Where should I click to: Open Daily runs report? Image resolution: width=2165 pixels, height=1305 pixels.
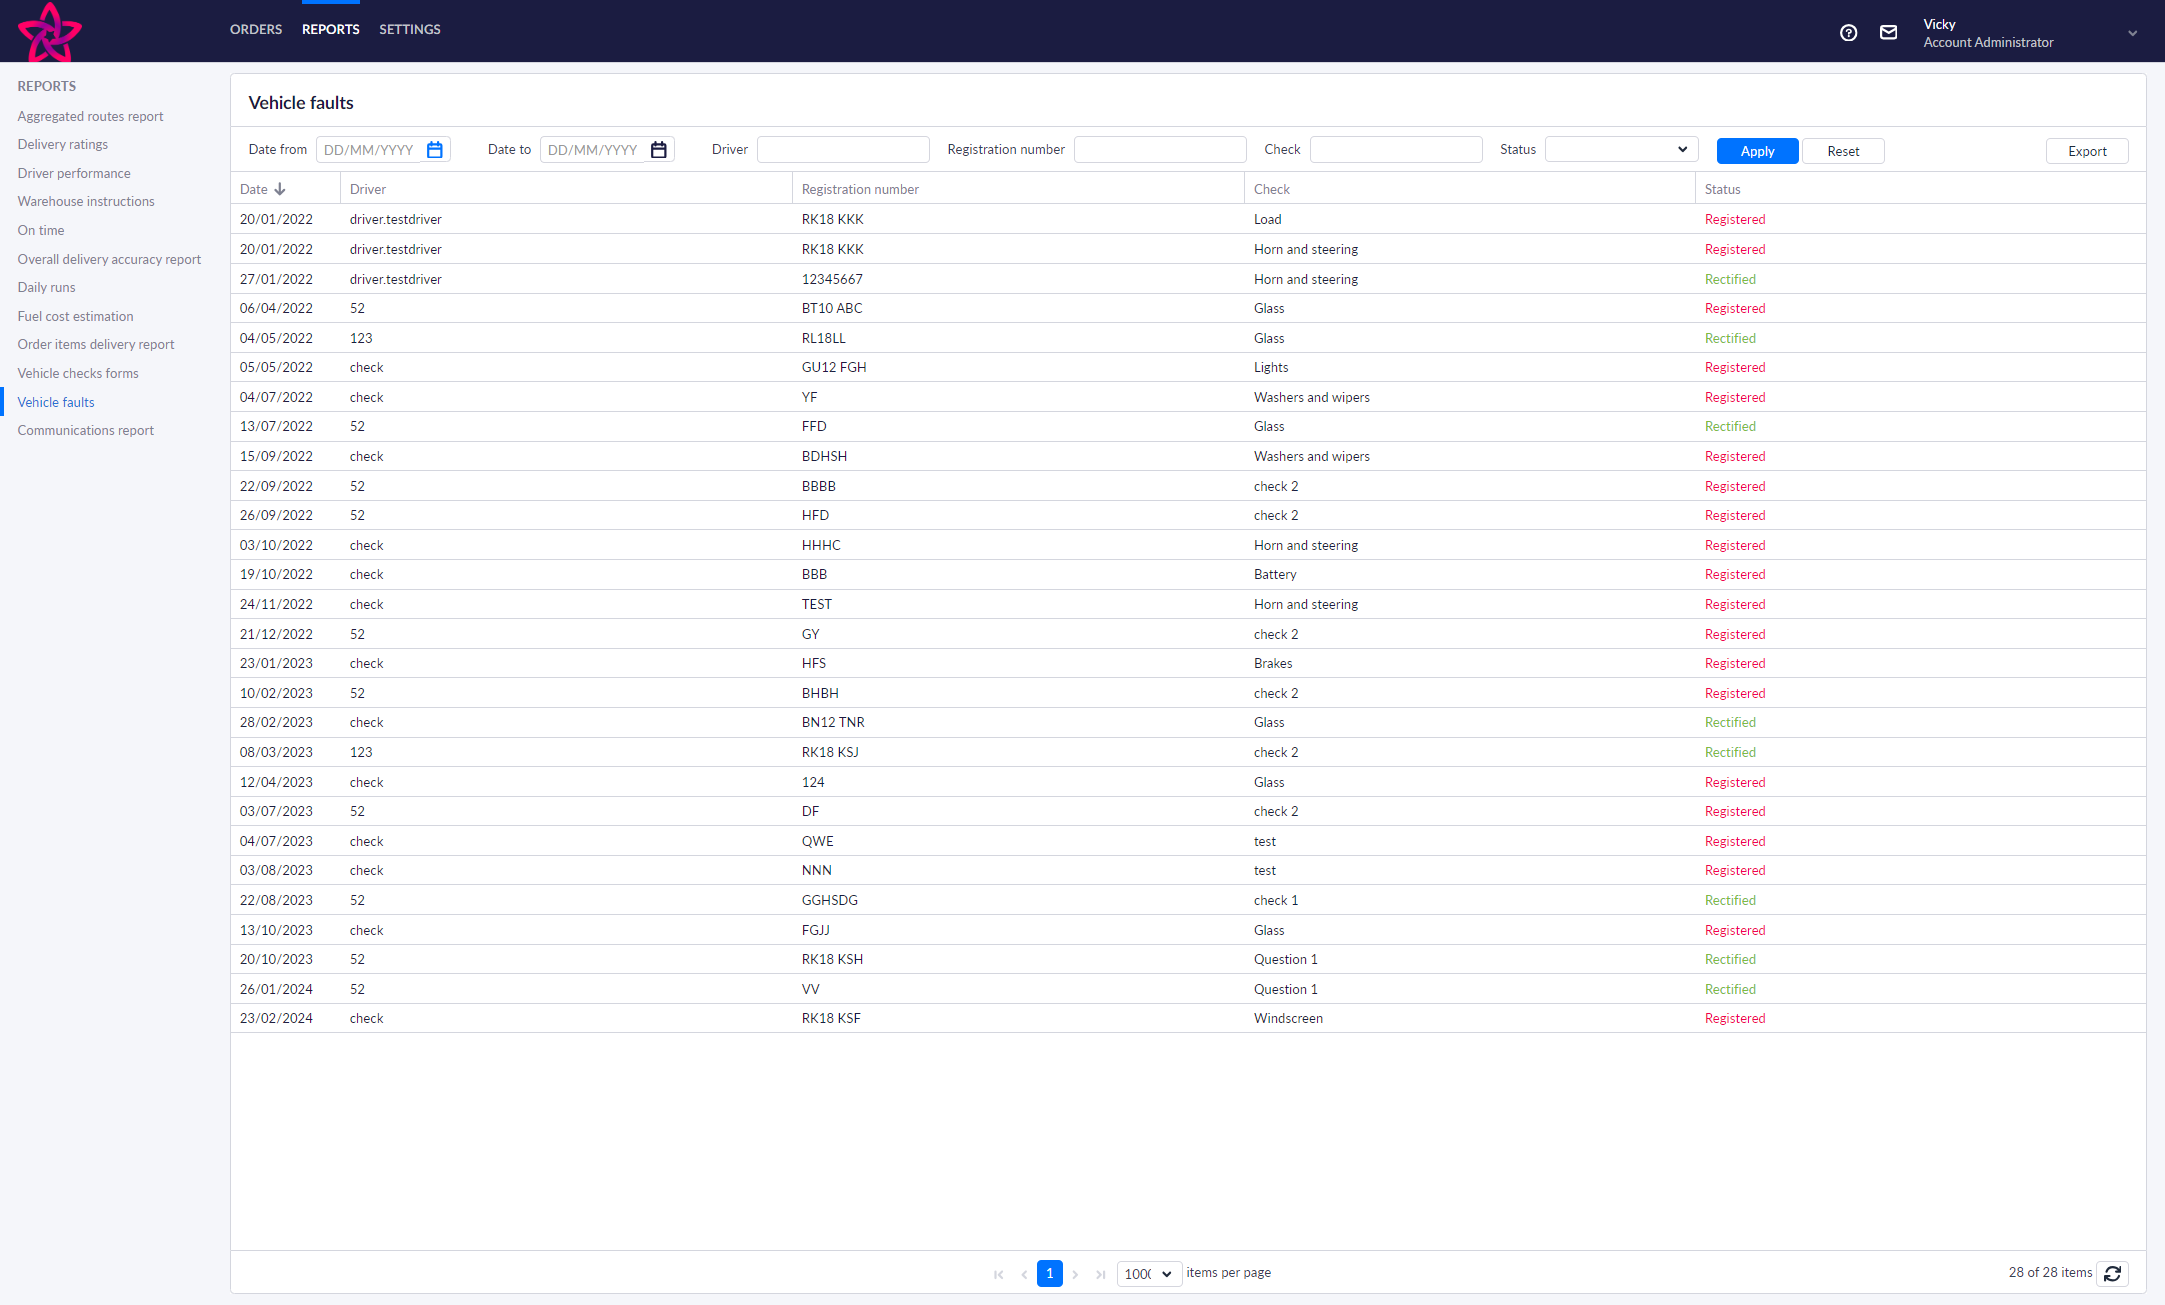click(46, 288)
